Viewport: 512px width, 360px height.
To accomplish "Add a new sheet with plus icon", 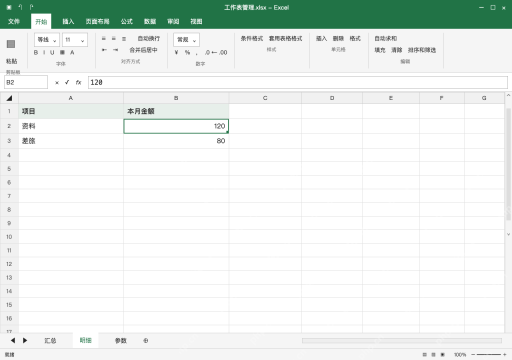I will coord(146,341).
